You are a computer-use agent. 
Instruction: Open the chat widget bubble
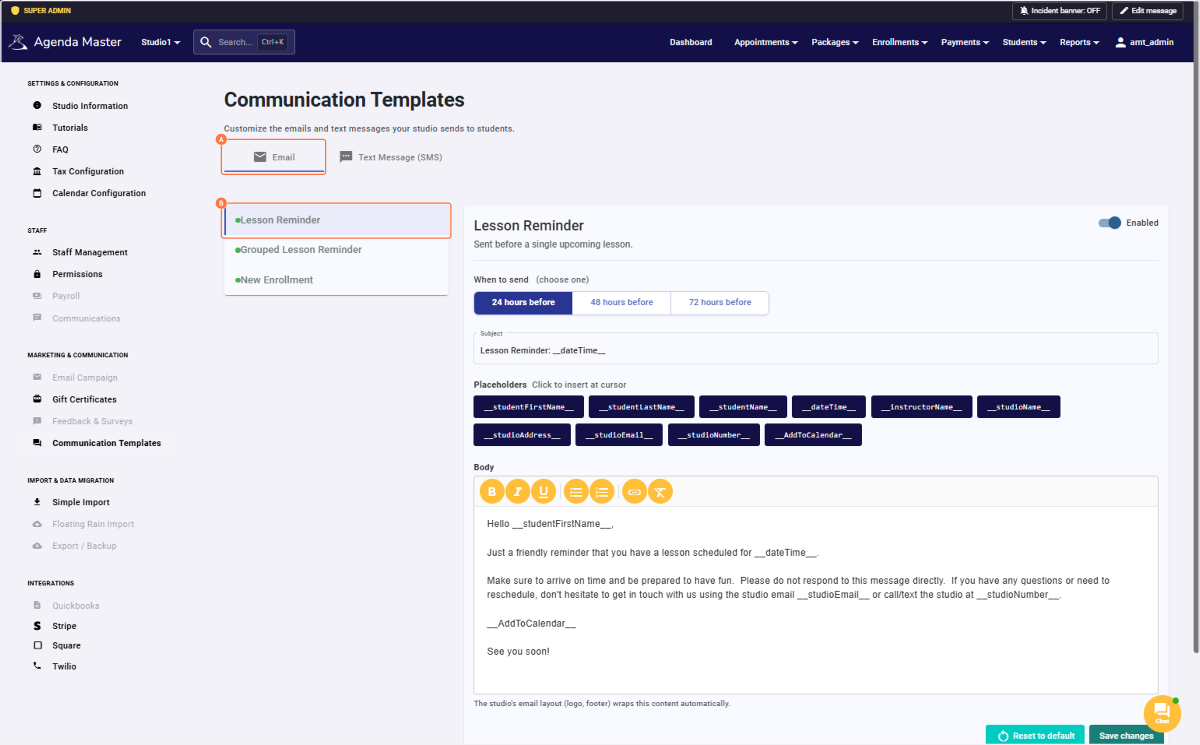[x=1162, y=713]
